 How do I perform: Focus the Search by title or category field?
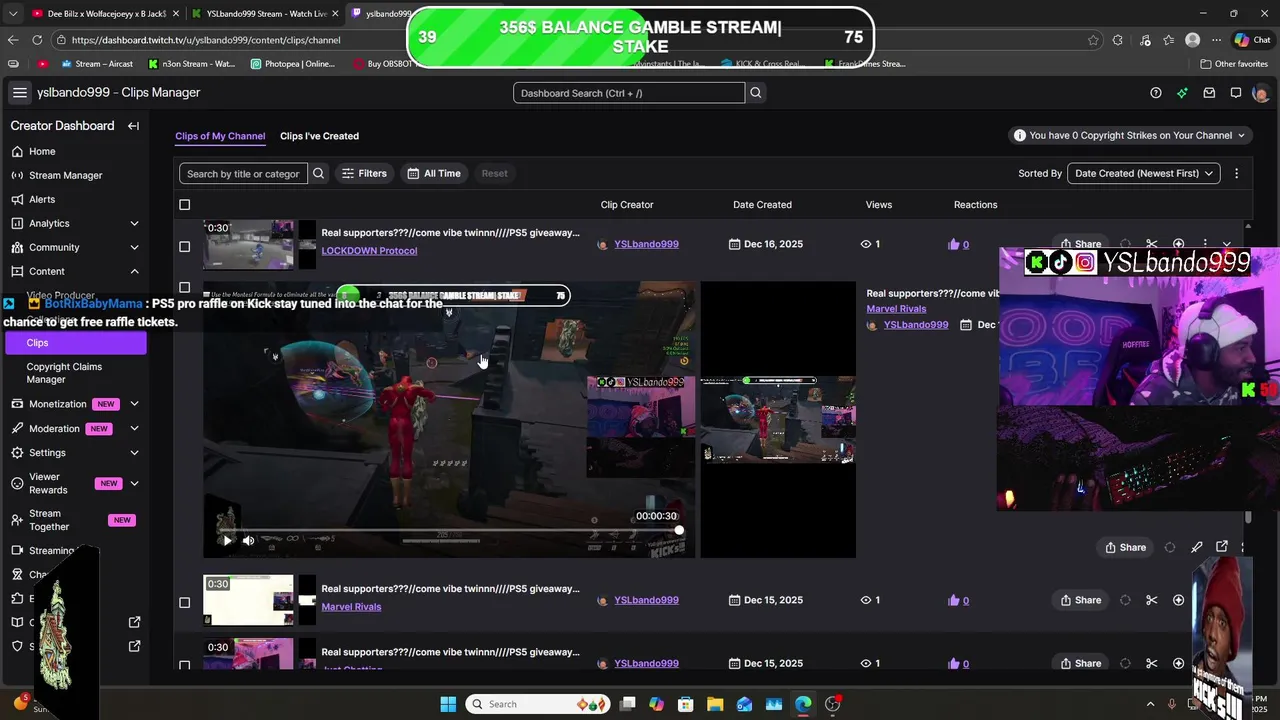[x=243, y=173]
